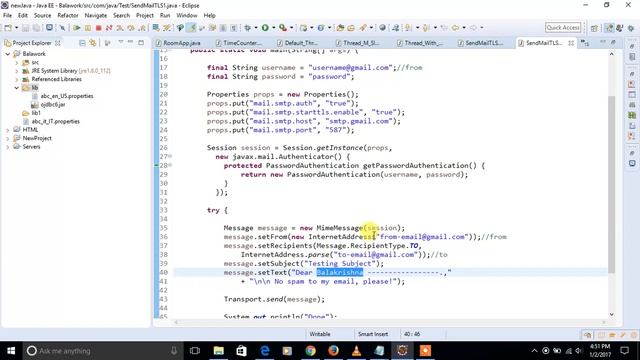This screenshot has width=640, height=360.
Task: Click the Open Type folder icon
Action: tap(340, 28)
